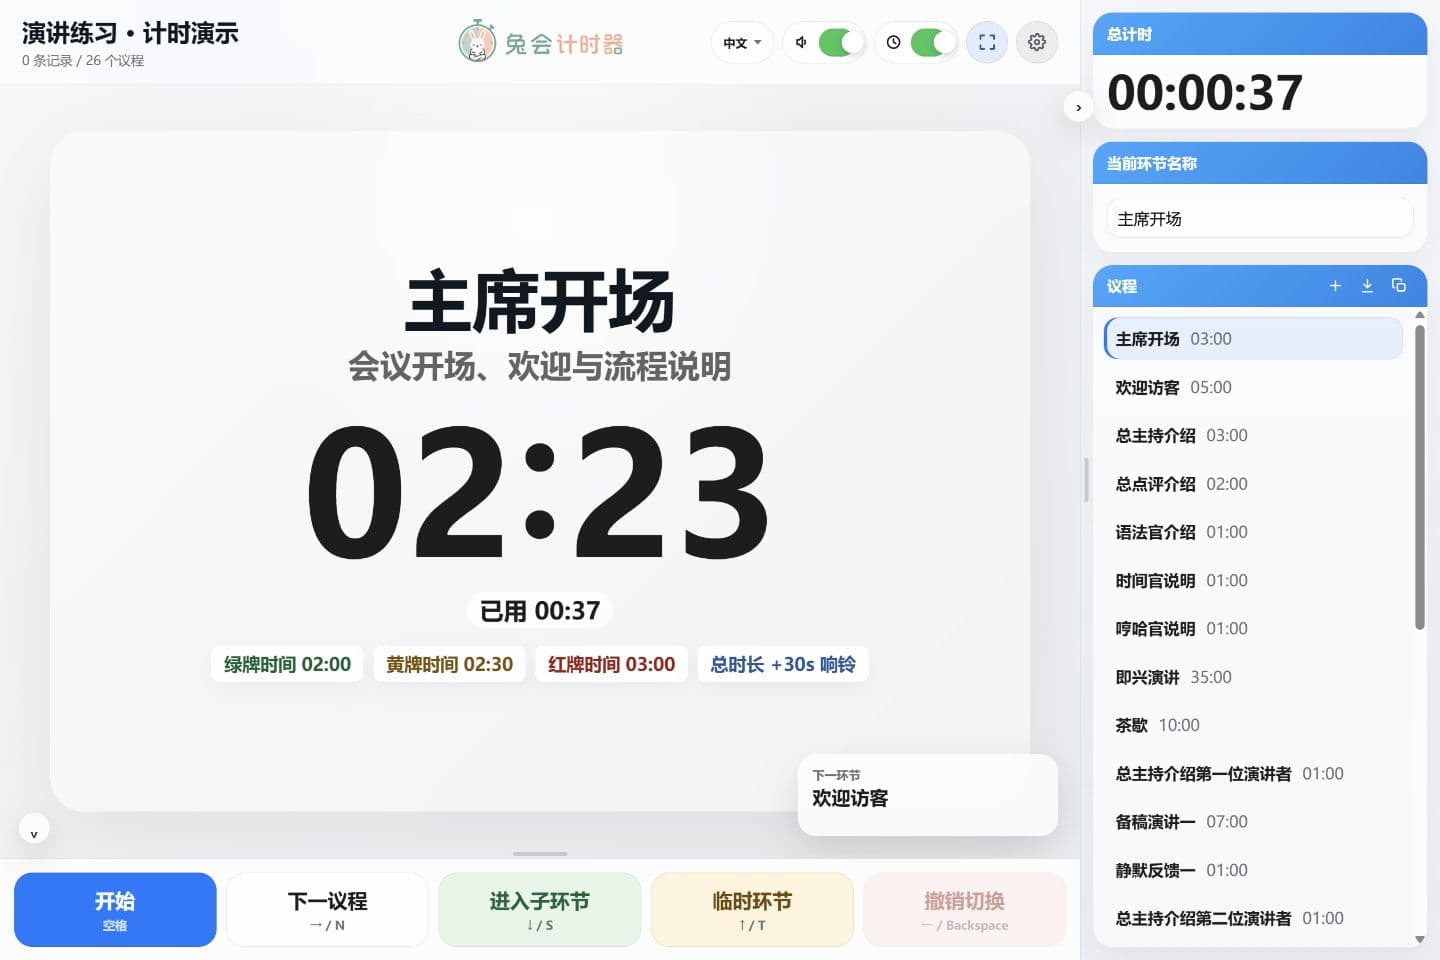The height and width of the screenshot is (960, 1440).
Task: Click the rabbit timer logo
Action: click(x=540, y=42)
